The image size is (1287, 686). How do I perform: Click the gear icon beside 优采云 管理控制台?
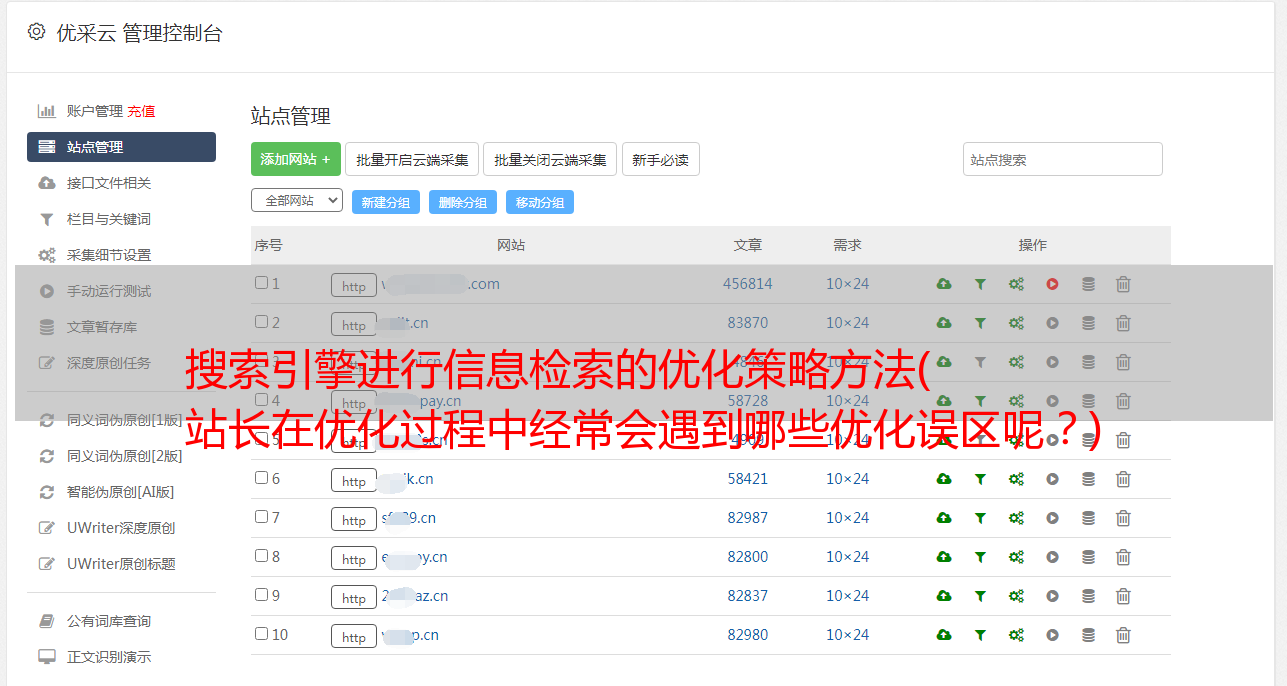click(x=37, y=32)
